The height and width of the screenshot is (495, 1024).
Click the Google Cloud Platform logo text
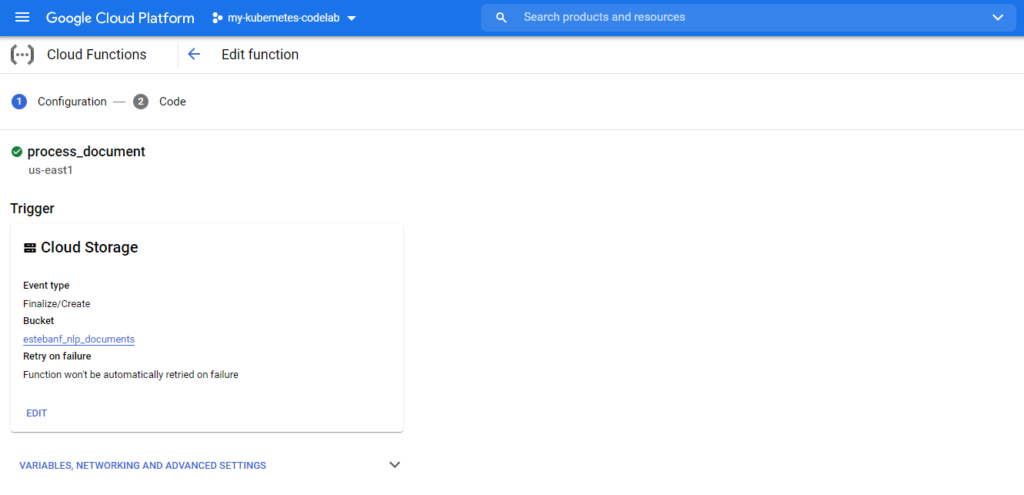(120, 18)
